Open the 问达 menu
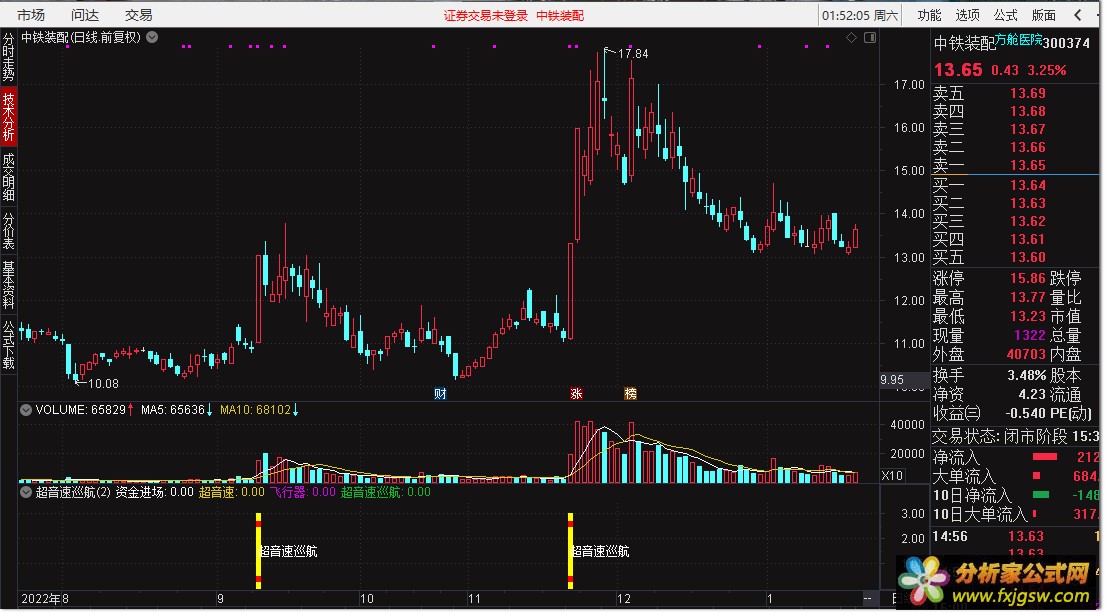Viewport: 1106px width, 613px height. point(85,15)
